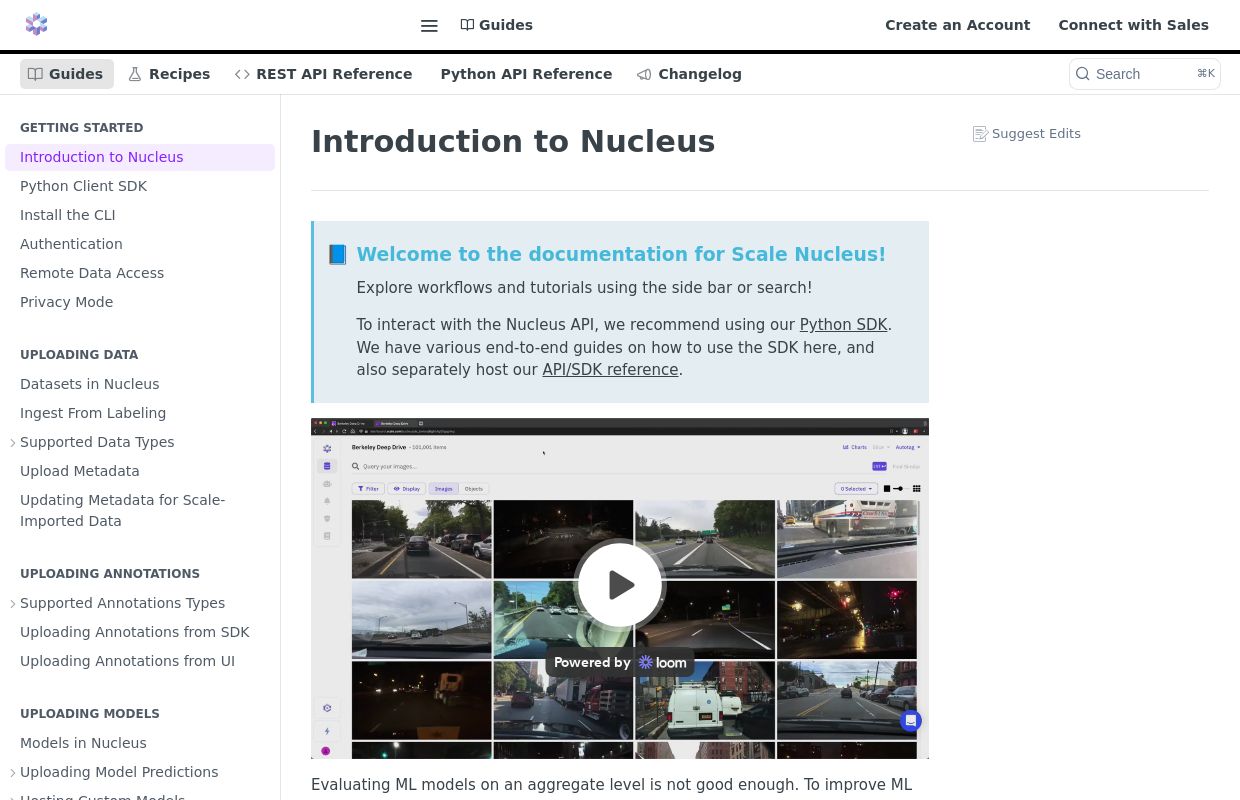Click the Powered by Loom badge
The width and height of the screenshot is (1240, 800).
620,662
